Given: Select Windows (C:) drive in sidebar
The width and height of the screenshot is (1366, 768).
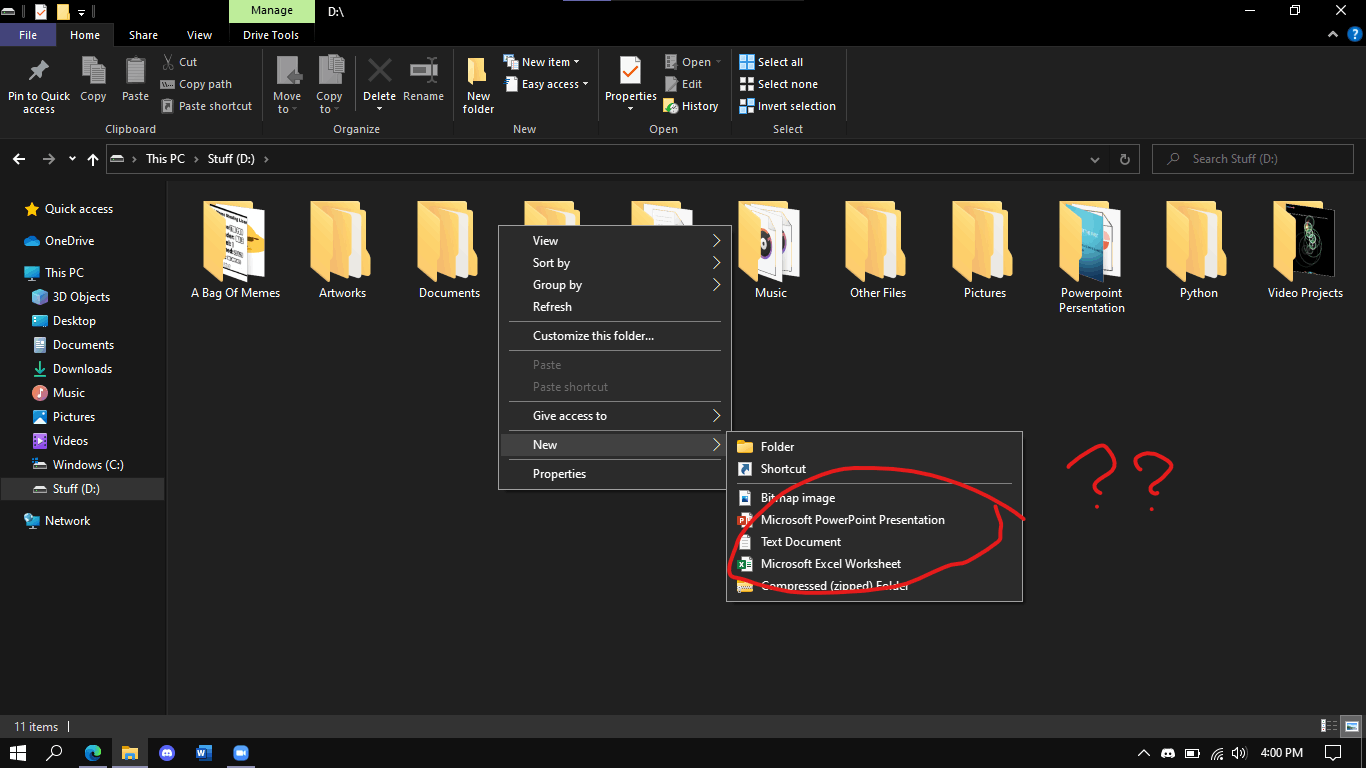Looking at the screenshot, I should click(x=88, y=465).
